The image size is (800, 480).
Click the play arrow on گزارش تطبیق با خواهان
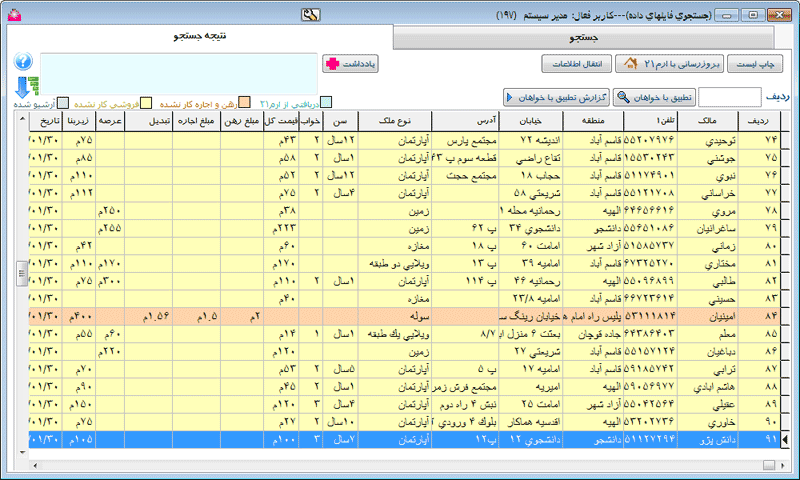click(509, 97)
